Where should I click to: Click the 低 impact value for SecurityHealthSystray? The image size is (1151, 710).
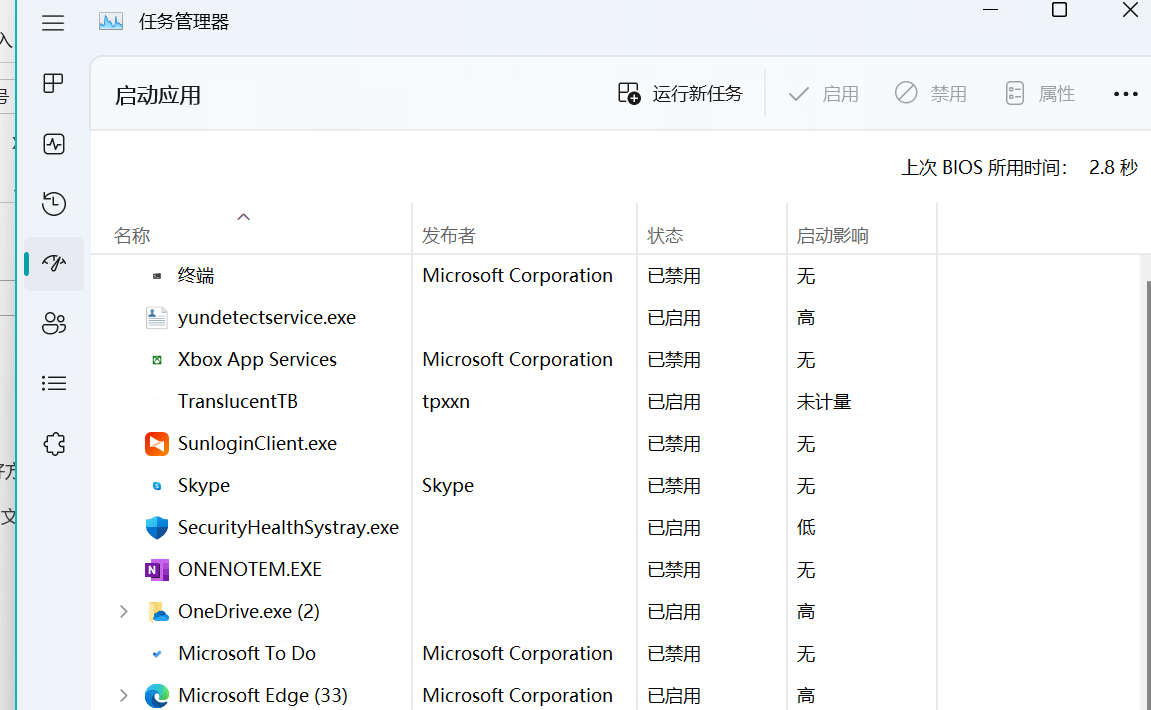(806, 527)
